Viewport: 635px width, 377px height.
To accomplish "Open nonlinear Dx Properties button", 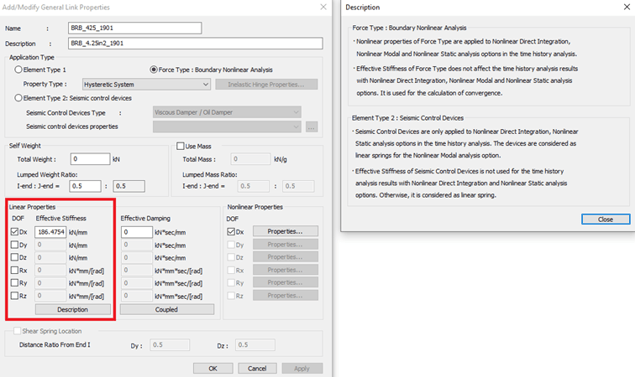I will [286, 231].
